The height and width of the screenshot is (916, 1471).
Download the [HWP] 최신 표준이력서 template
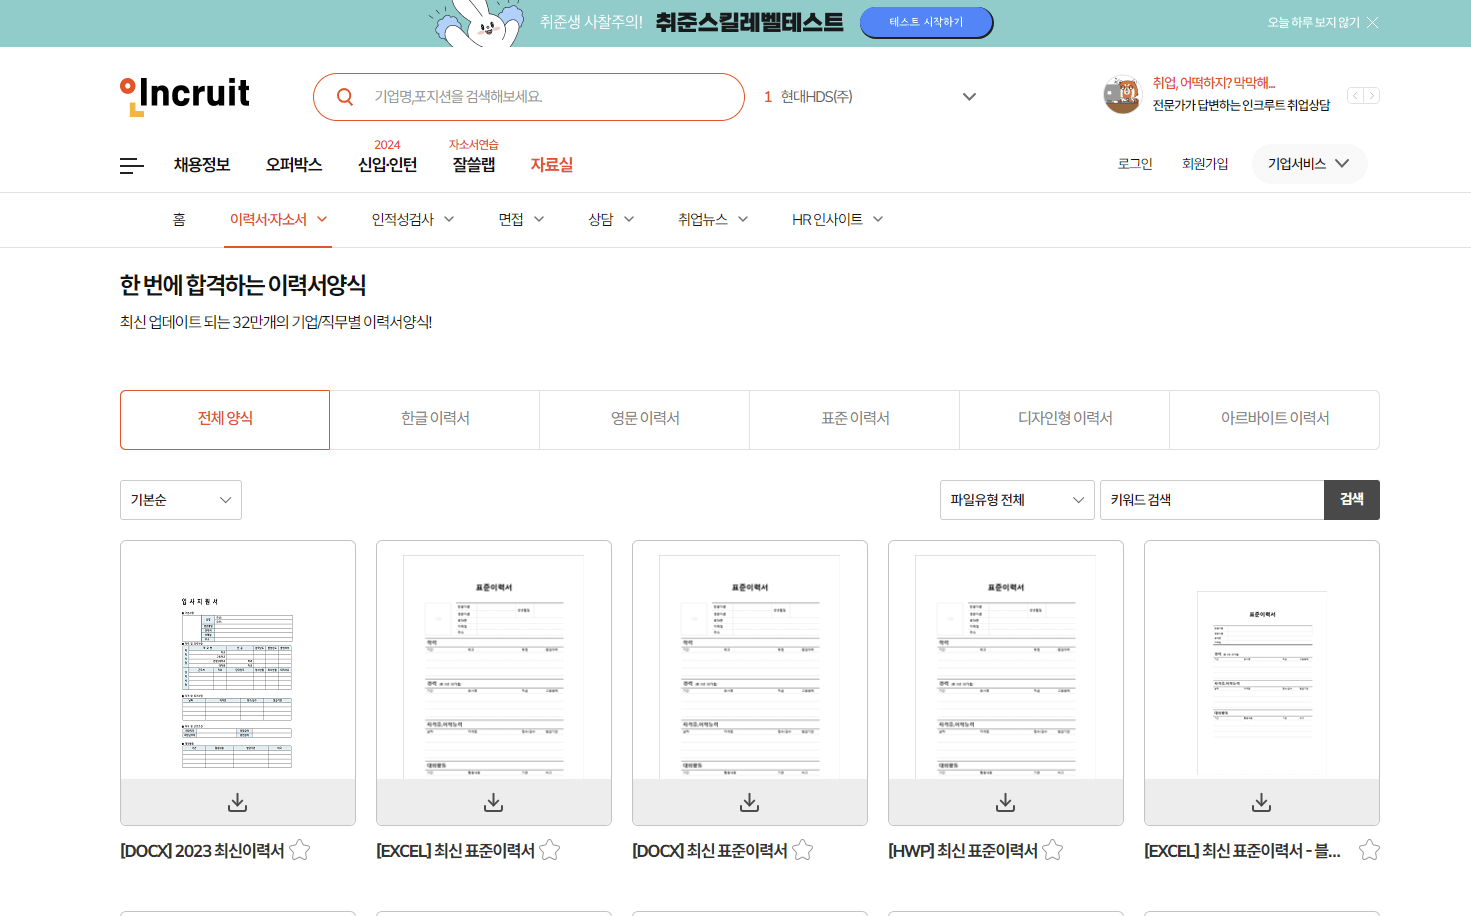1005,801
